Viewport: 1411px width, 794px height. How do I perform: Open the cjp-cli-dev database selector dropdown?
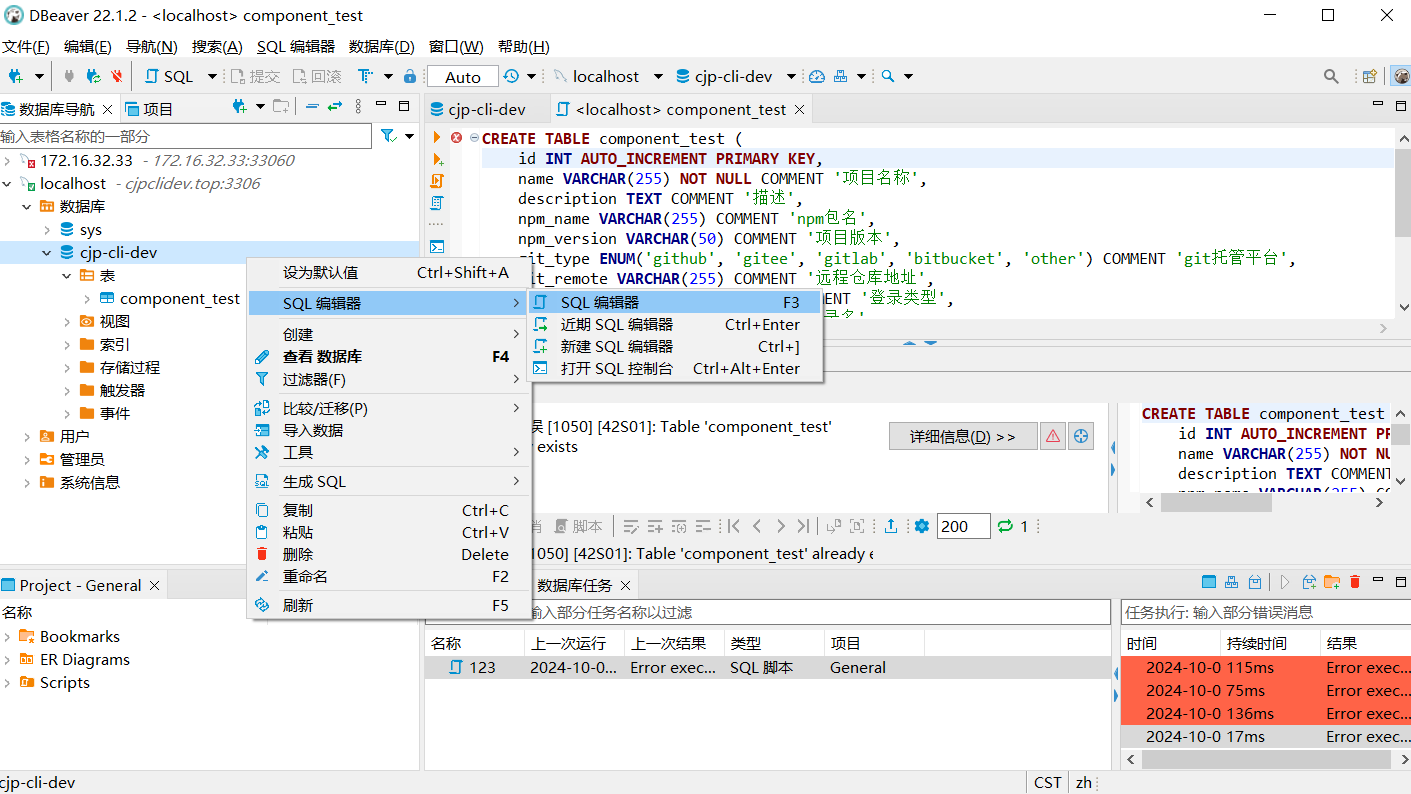791,76
